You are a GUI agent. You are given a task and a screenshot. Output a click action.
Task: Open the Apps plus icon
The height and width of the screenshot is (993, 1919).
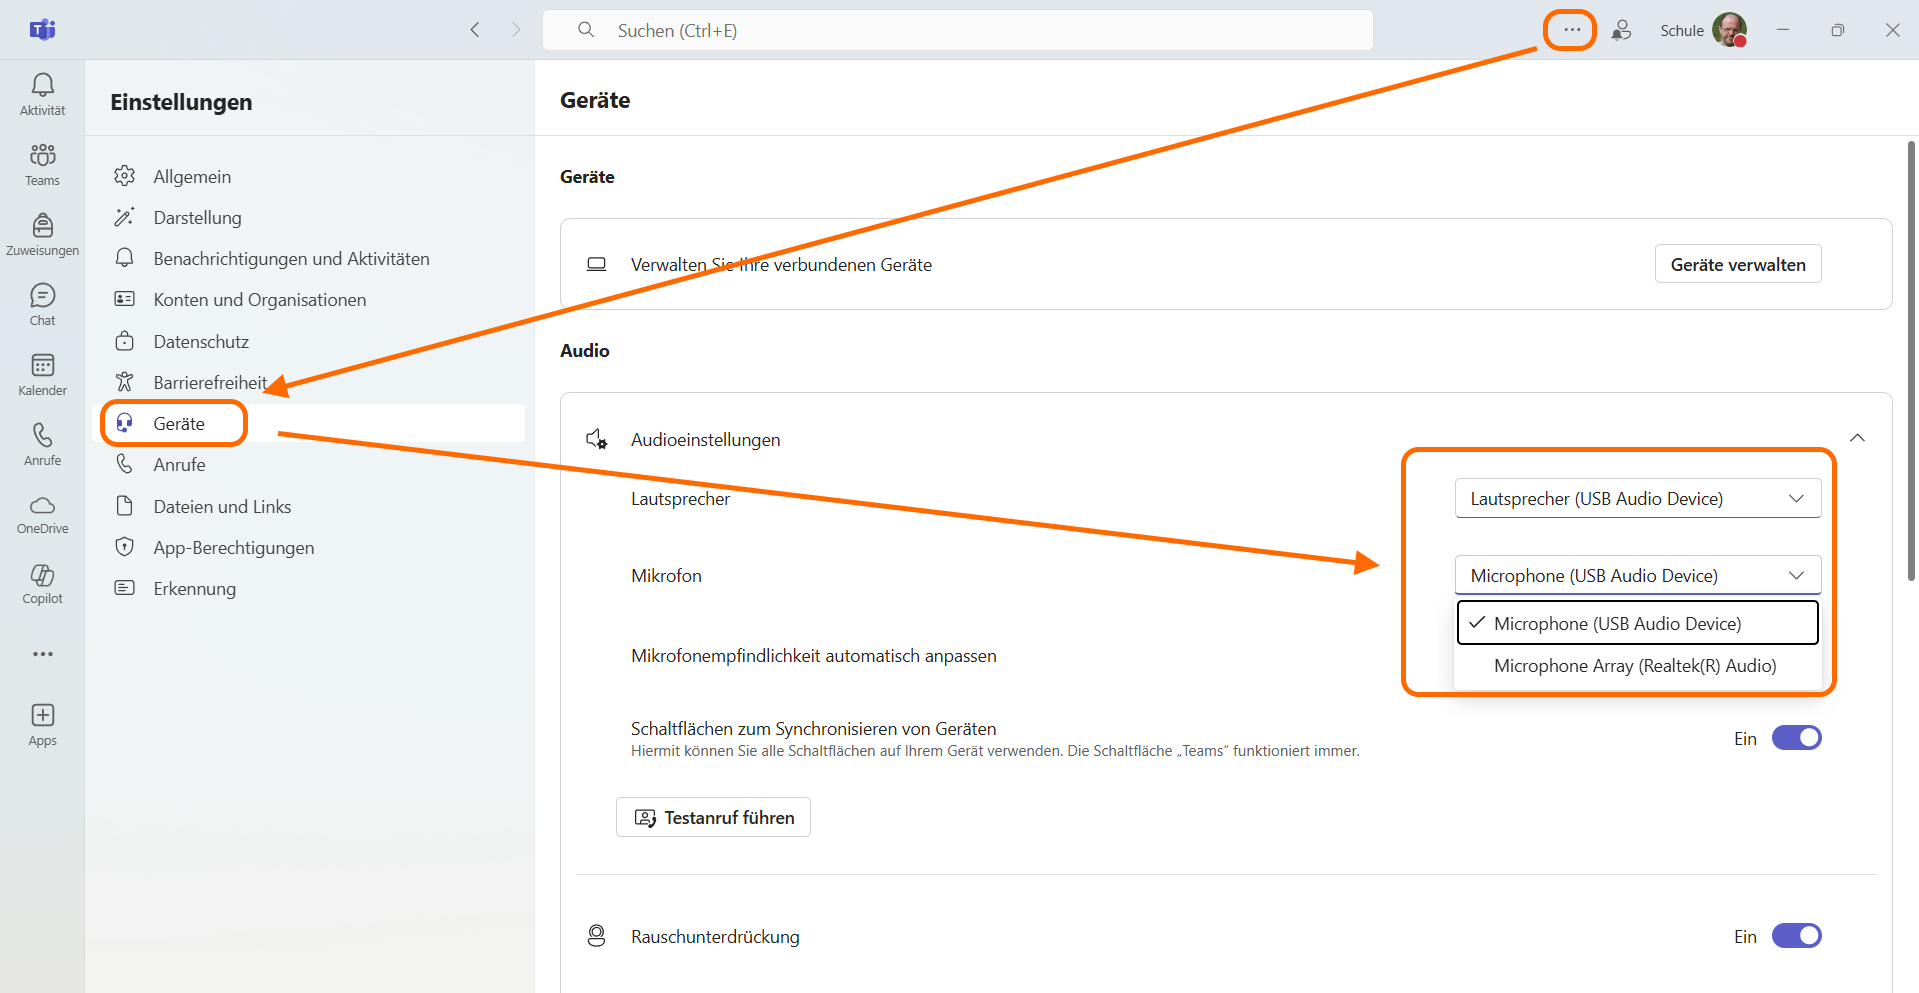[x=42, y=724]
